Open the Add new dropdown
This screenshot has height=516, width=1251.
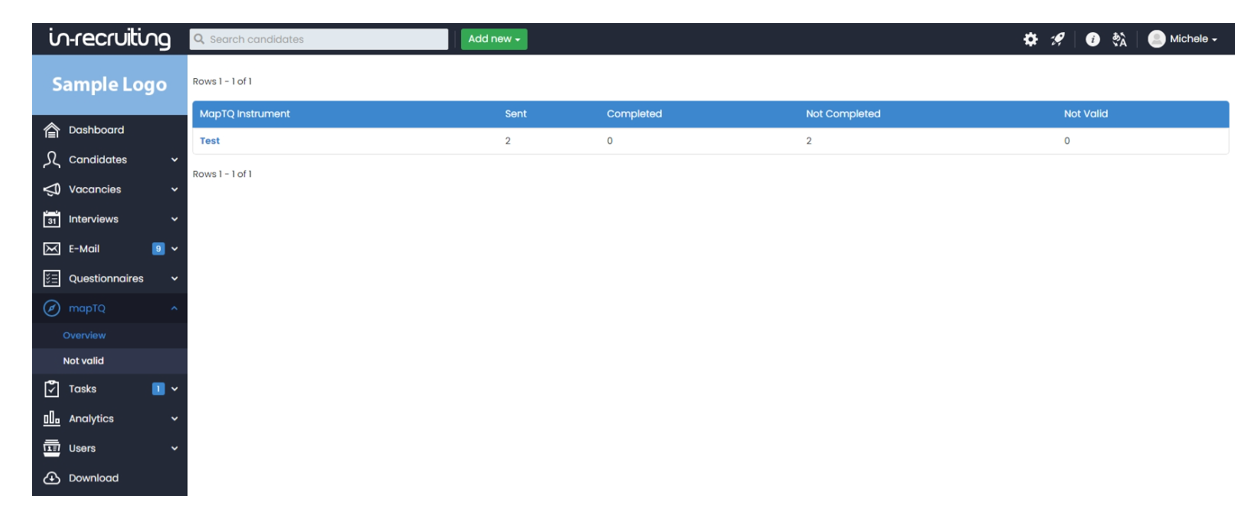coord(493,39)
